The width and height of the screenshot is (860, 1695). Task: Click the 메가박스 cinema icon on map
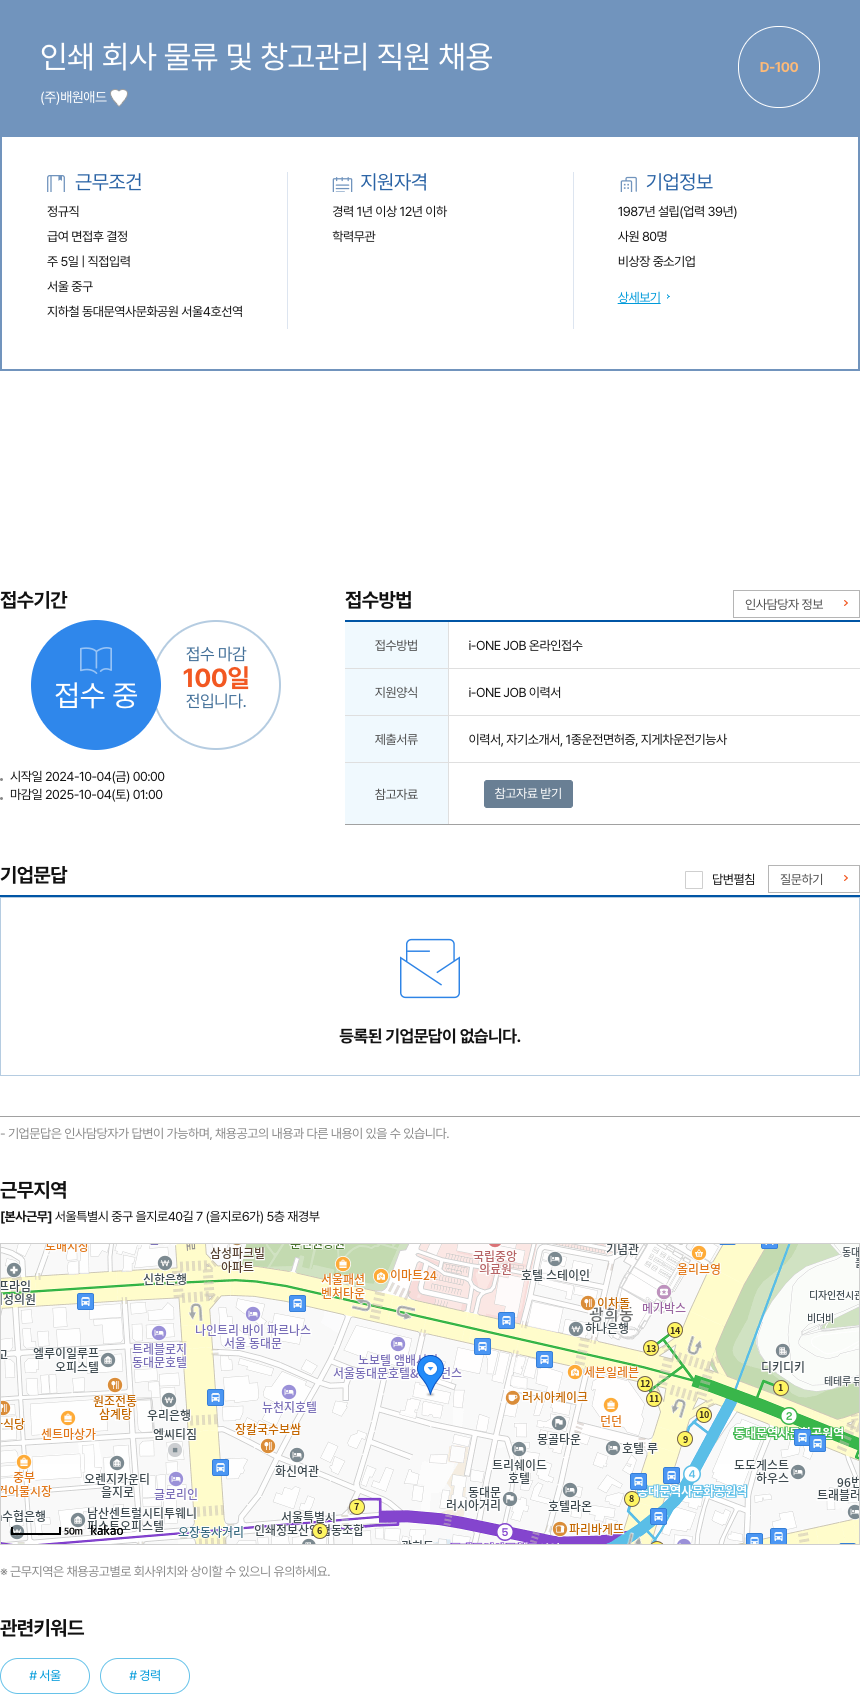point(663,1292)
